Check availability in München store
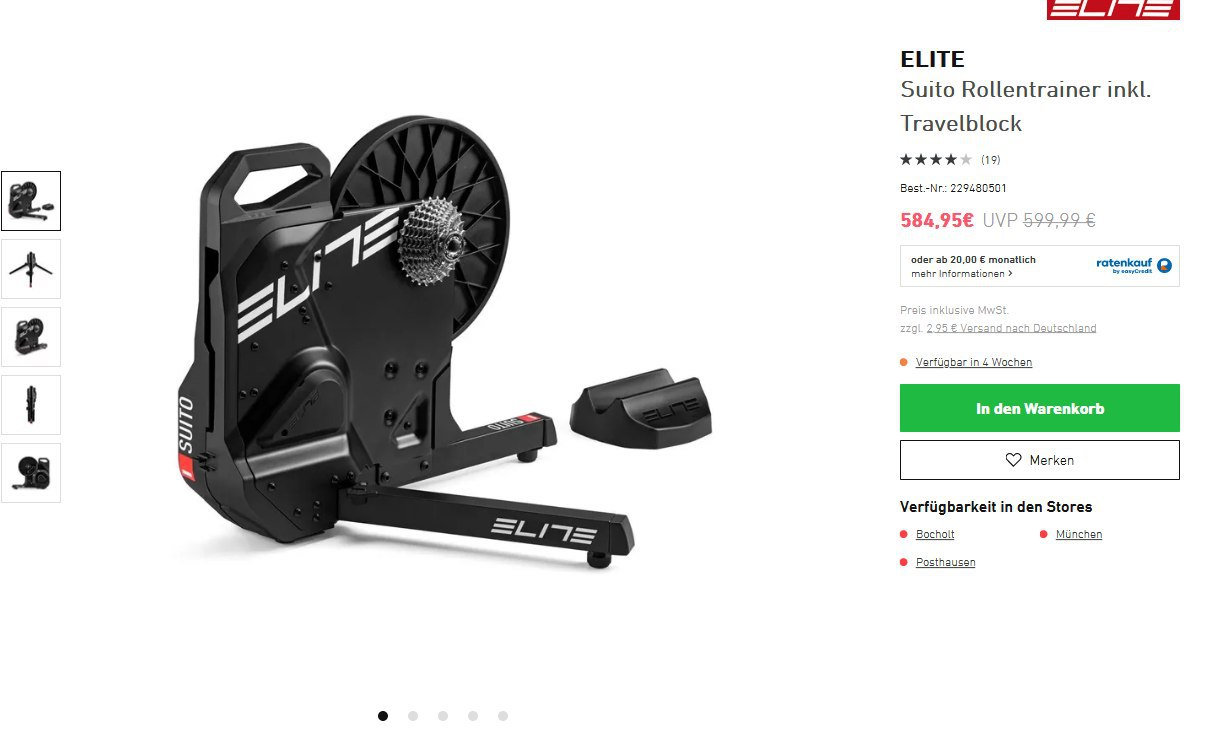This screenshot has height=736, width=1228. tap(1079, 534)
